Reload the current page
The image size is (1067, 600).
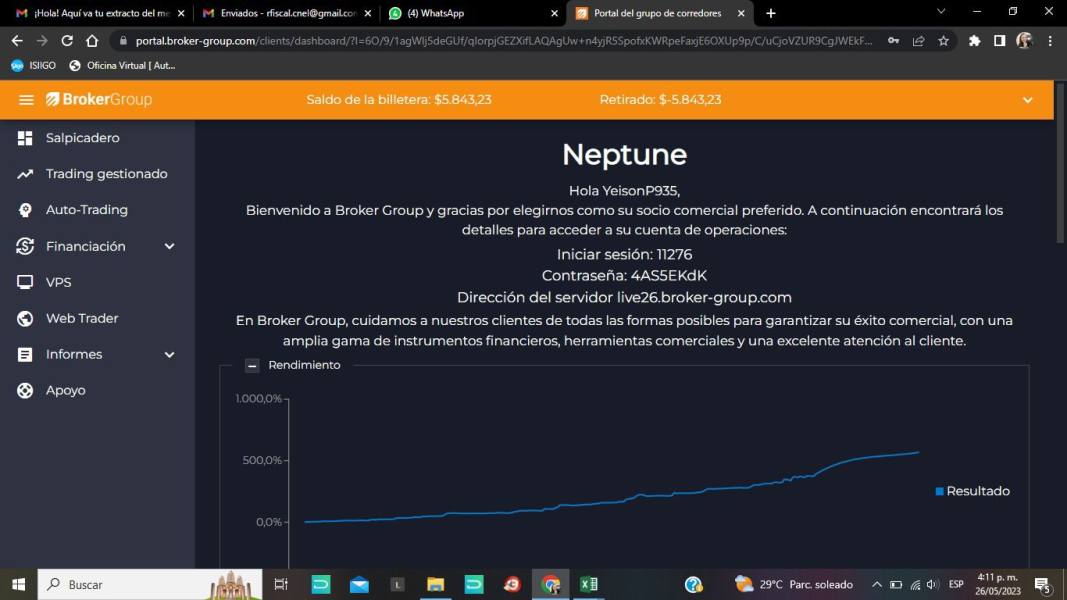[67, 41]
